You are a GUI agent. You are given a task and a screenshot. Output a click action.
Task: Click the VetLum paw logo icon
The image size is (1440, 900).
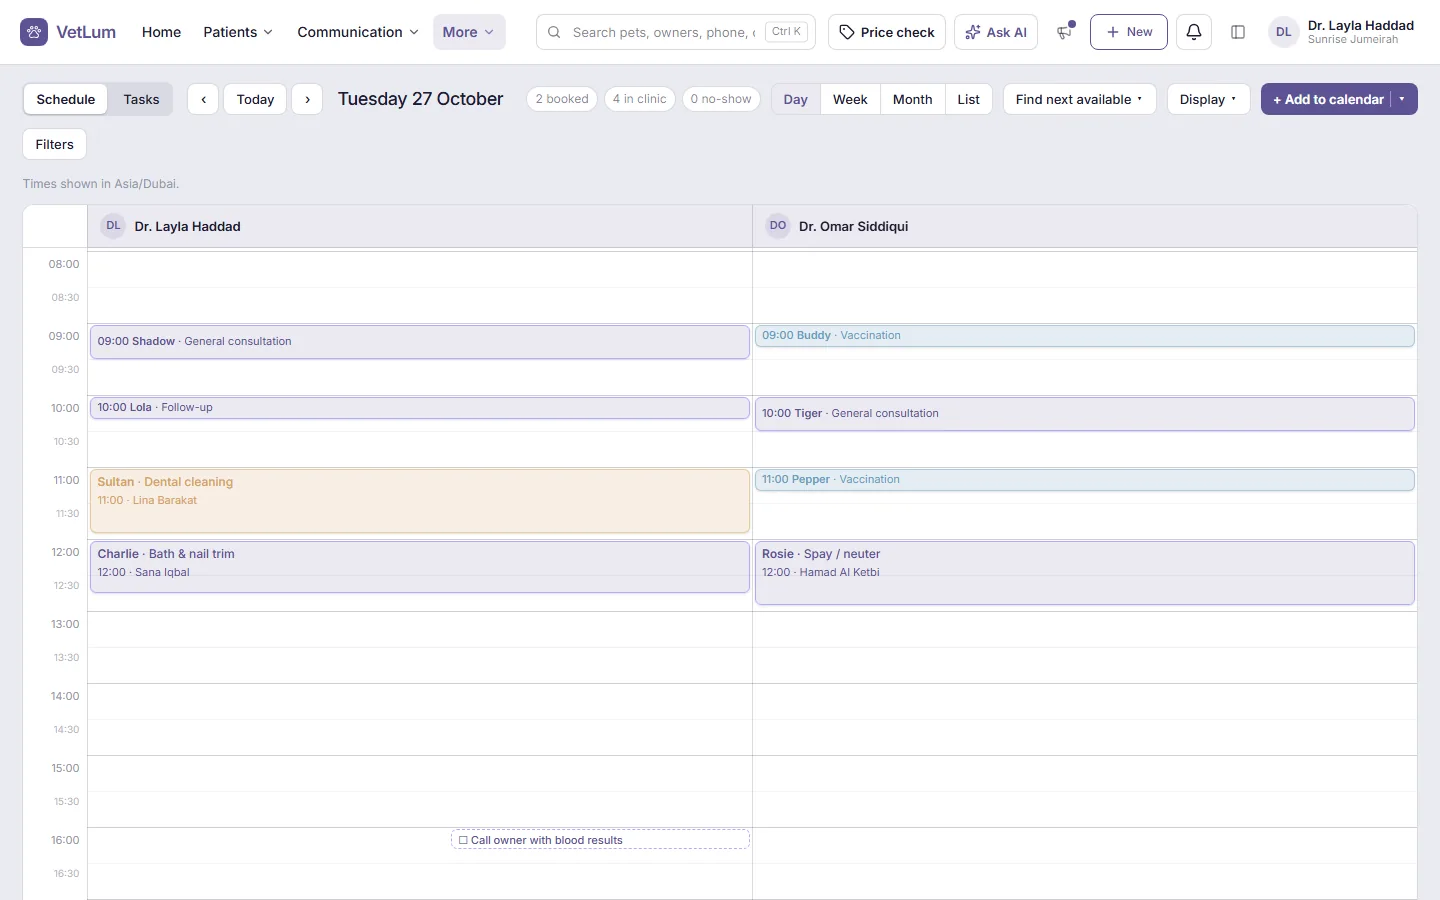[x=34, y=32]
